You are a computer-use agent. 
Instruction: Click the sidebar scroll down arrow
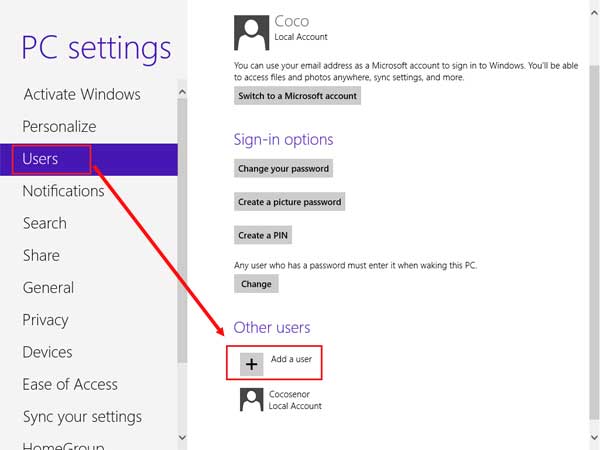[182, 437]
